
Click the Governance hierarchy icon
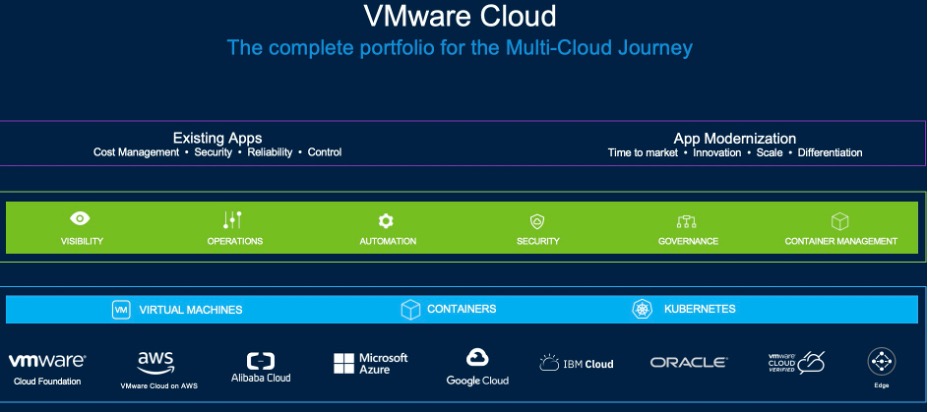[687, 222]
